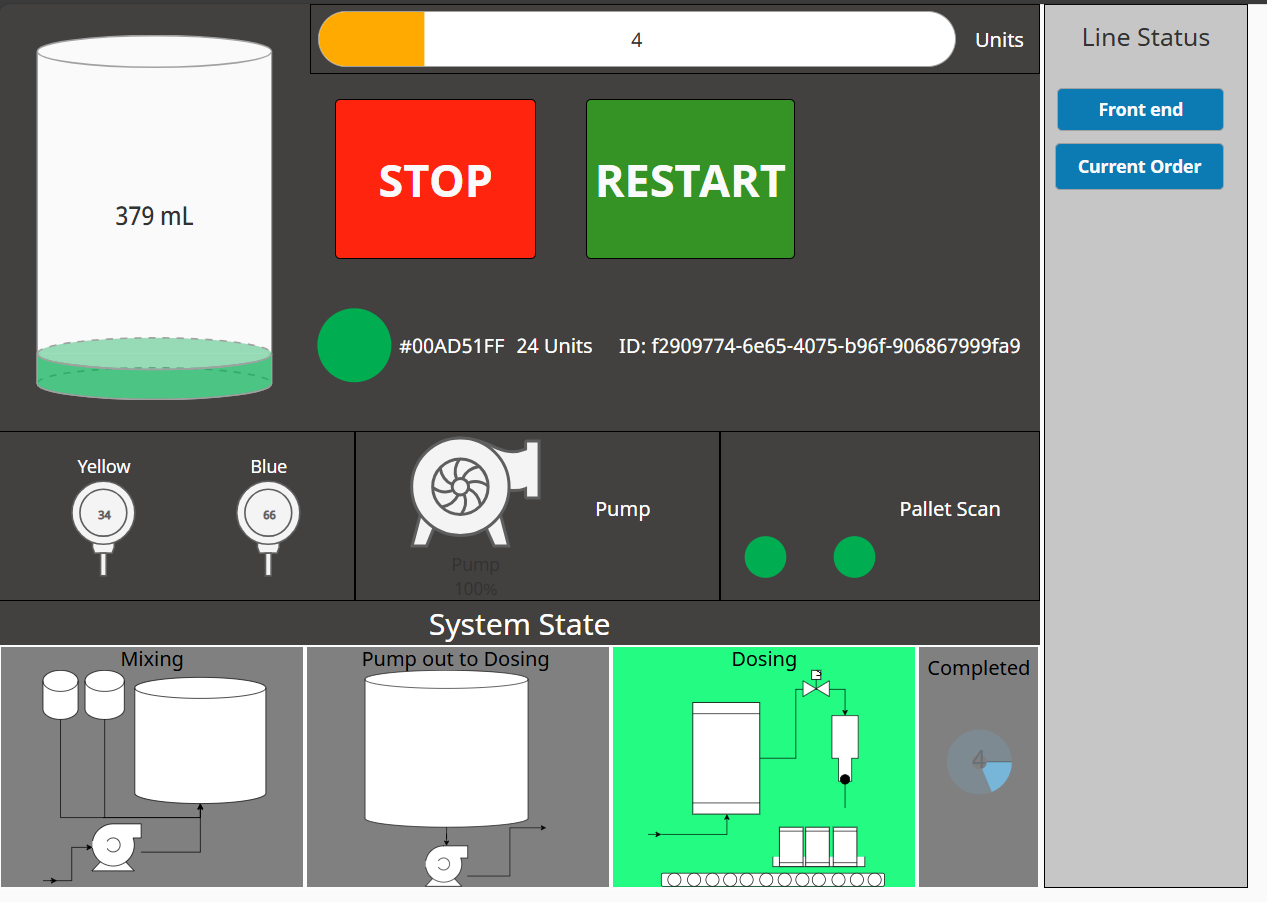Select the Blue gauge sensor
The image size is (1267, 902).
268,514
